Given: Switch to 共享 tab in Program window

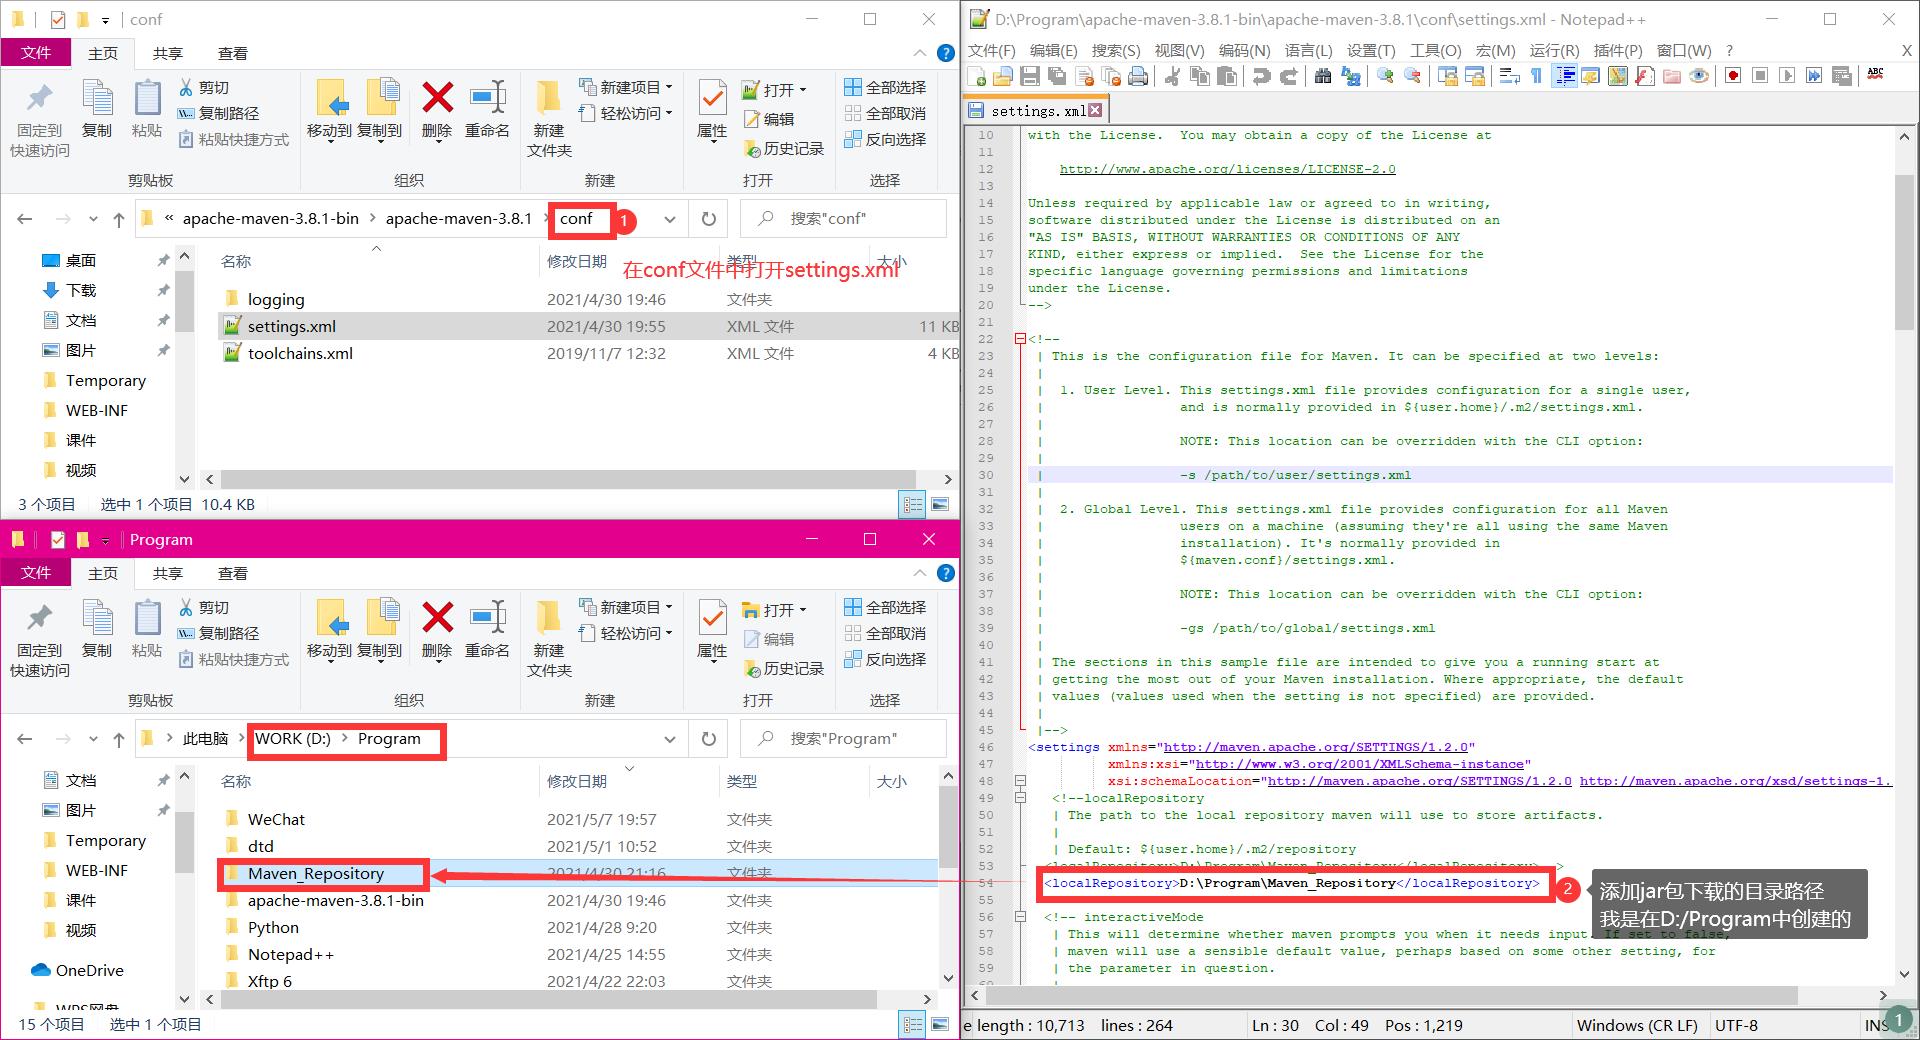Looking at the screenshot, I should [x=168, y=573].
